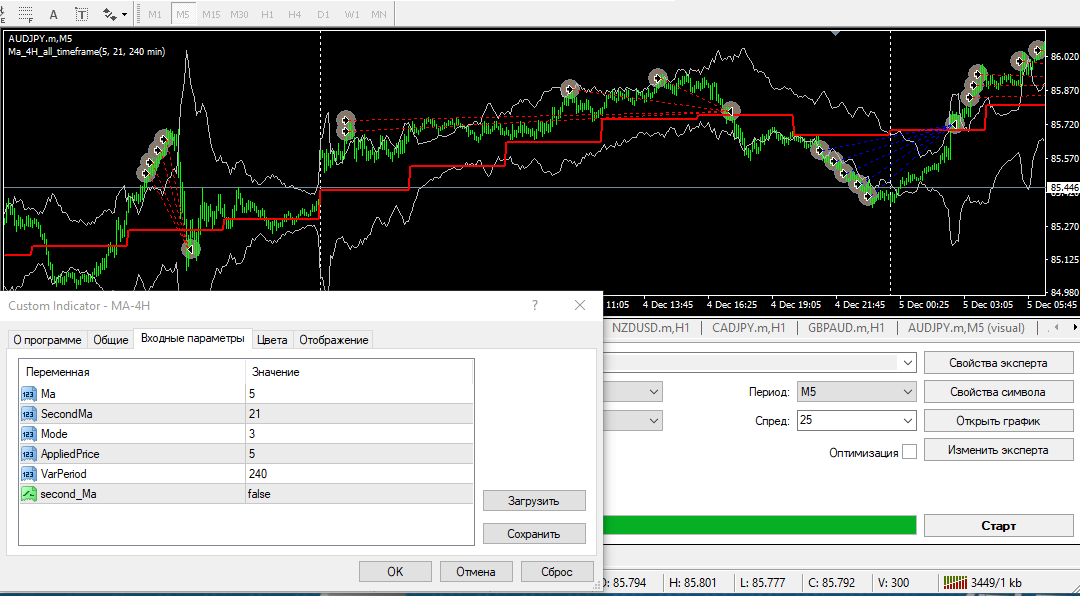The width and height of the screenshot is (1080, 596).
Task: Click the boolean icon beside second_Ma variable
Action: tap(29, 494)
